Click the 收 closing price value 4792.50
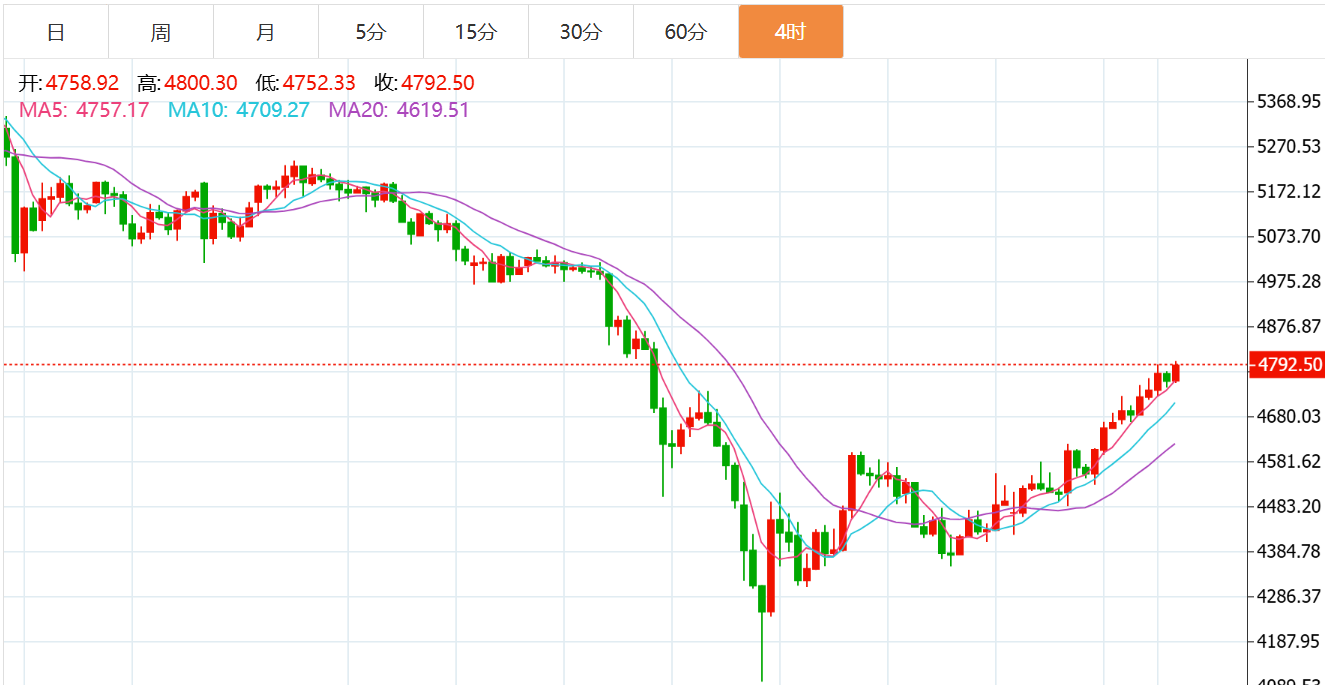The image size is (1325, 685). (x=438, y=83)
